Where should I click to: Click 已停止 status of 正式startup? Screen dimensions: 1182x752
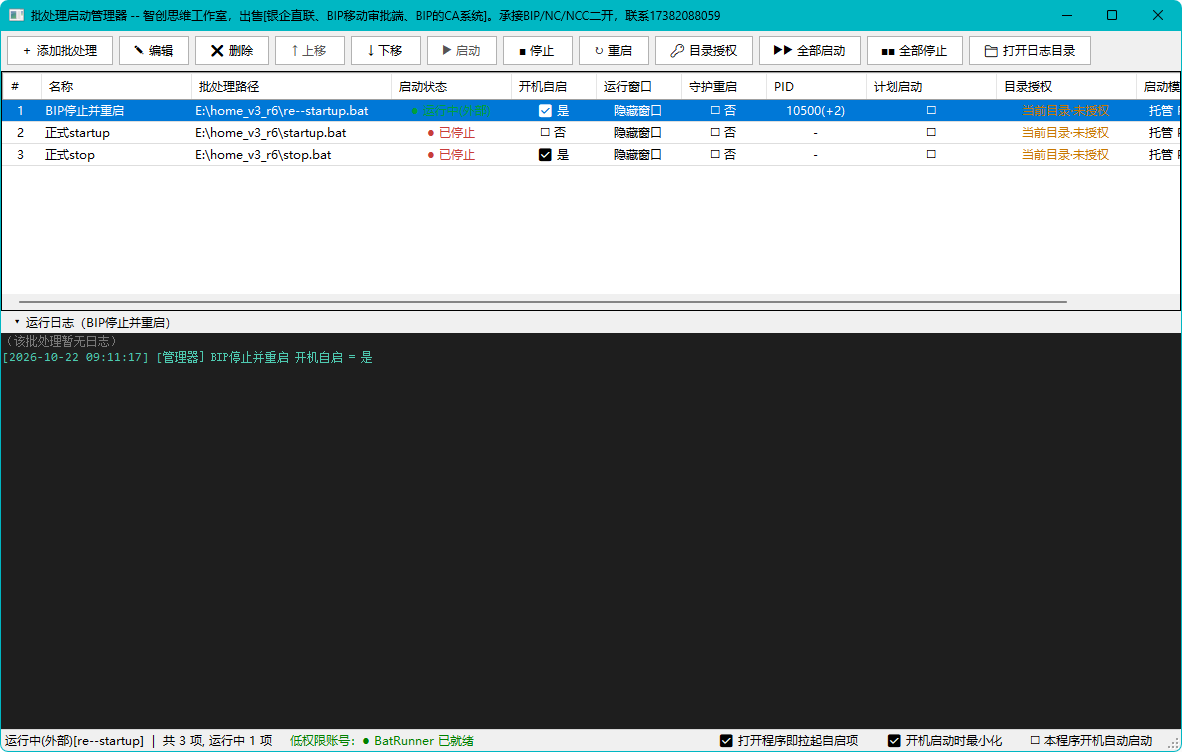pyautogui.click(x=452, y=133)
